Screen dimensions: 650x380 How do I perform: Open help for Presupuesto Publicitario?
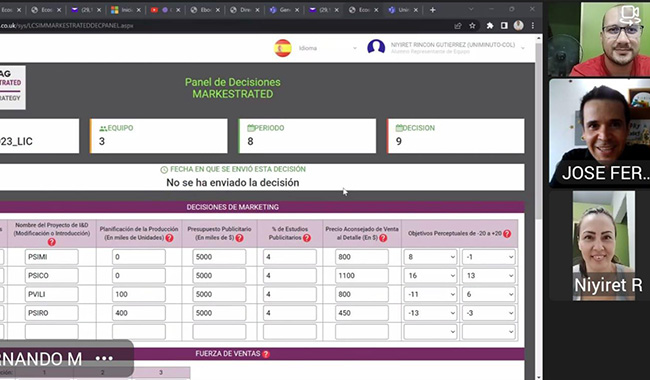(239, 238)
